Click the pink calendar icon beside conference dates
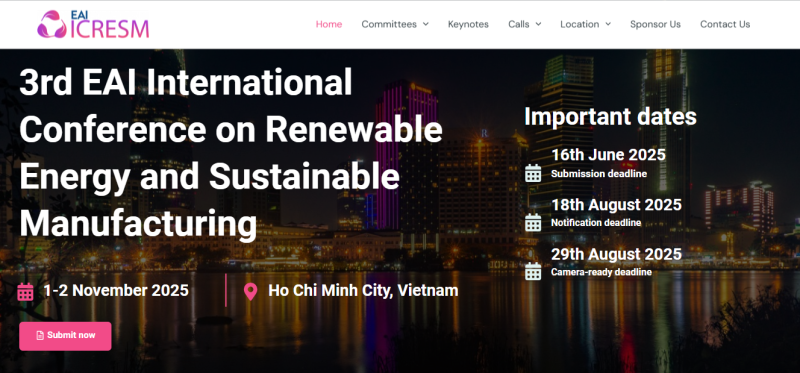This screenshot has width=800, height=373. (26, 291)
